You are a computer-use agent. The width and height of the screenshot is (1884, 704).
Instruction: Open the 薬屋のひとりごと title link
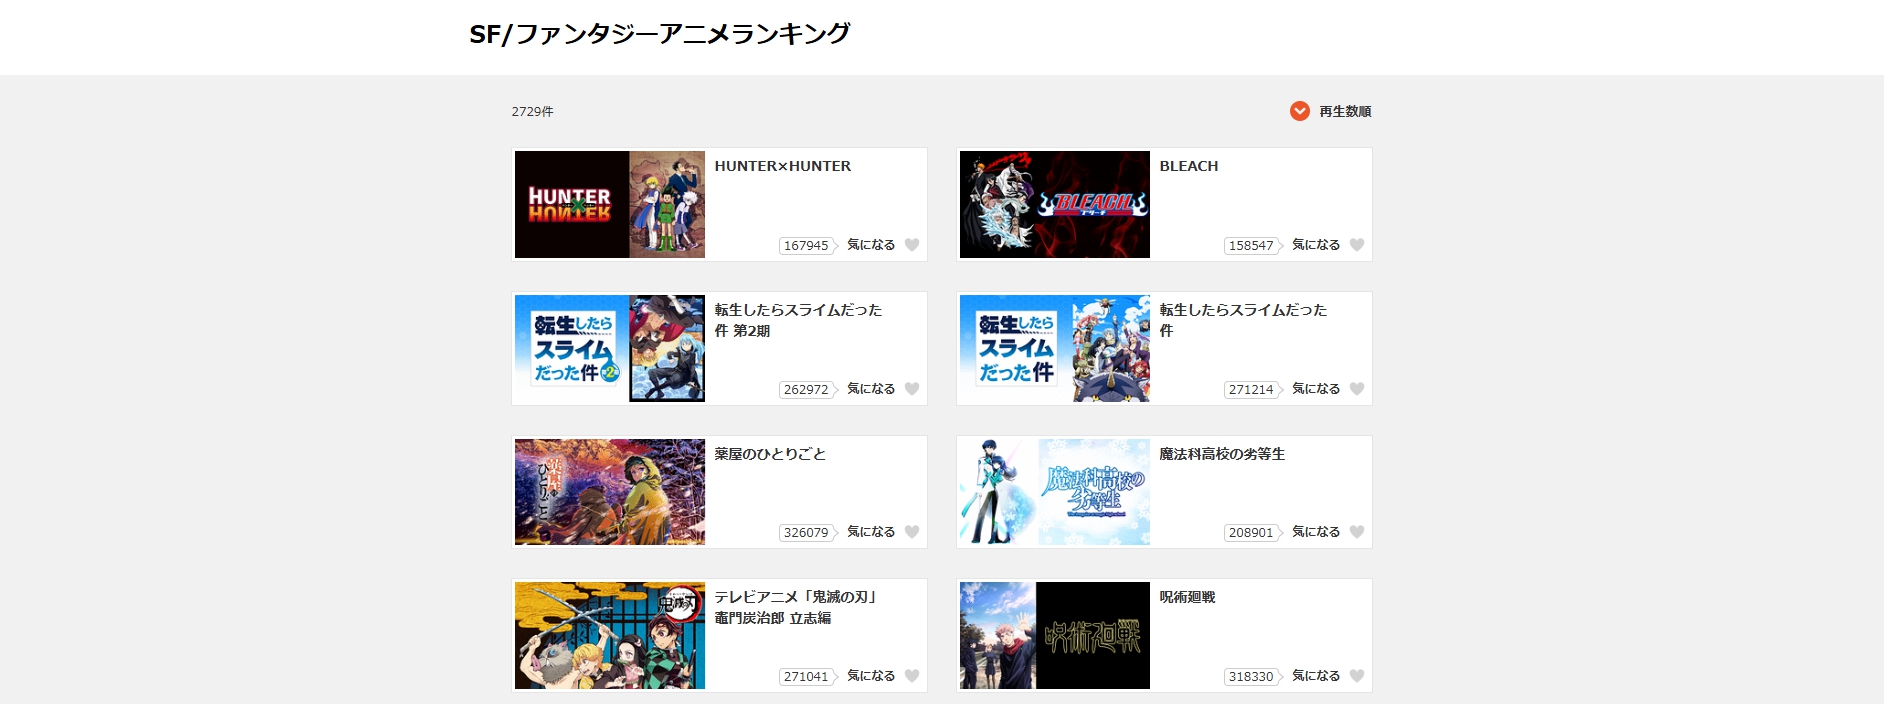tap(770, 454)
